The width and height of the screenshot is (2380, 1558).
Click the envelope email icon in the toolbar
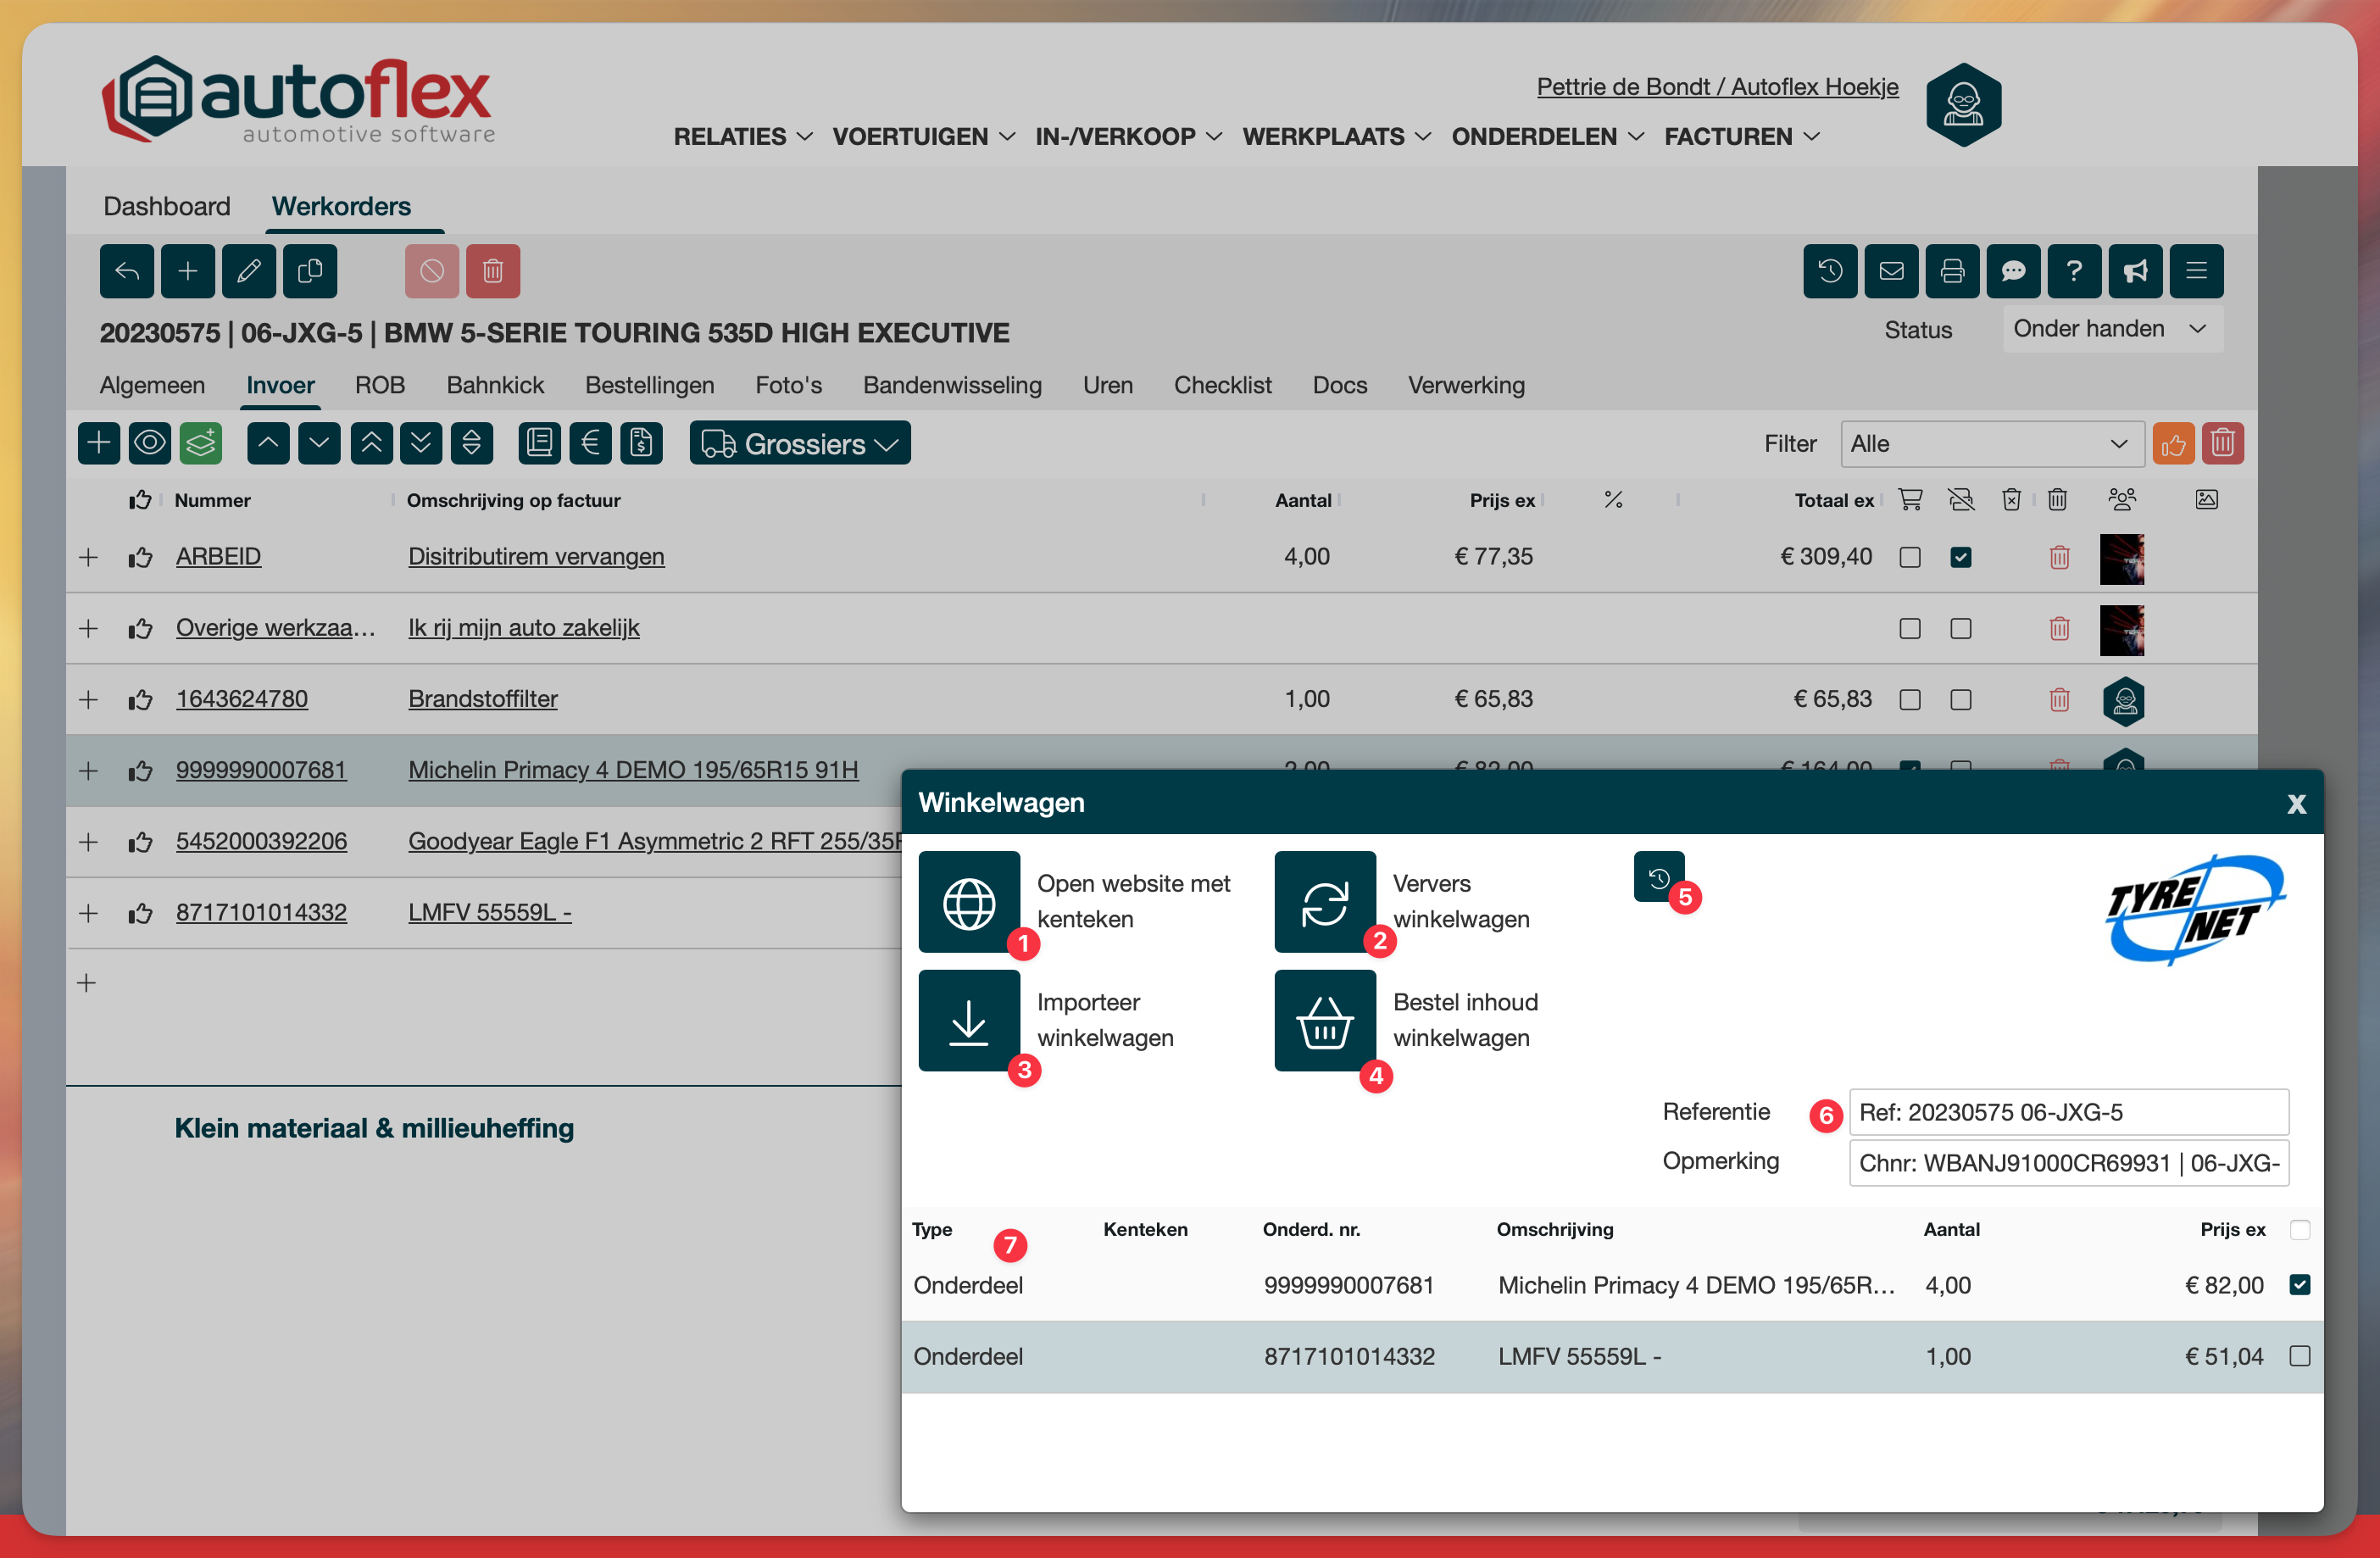tap(1890, 271)
